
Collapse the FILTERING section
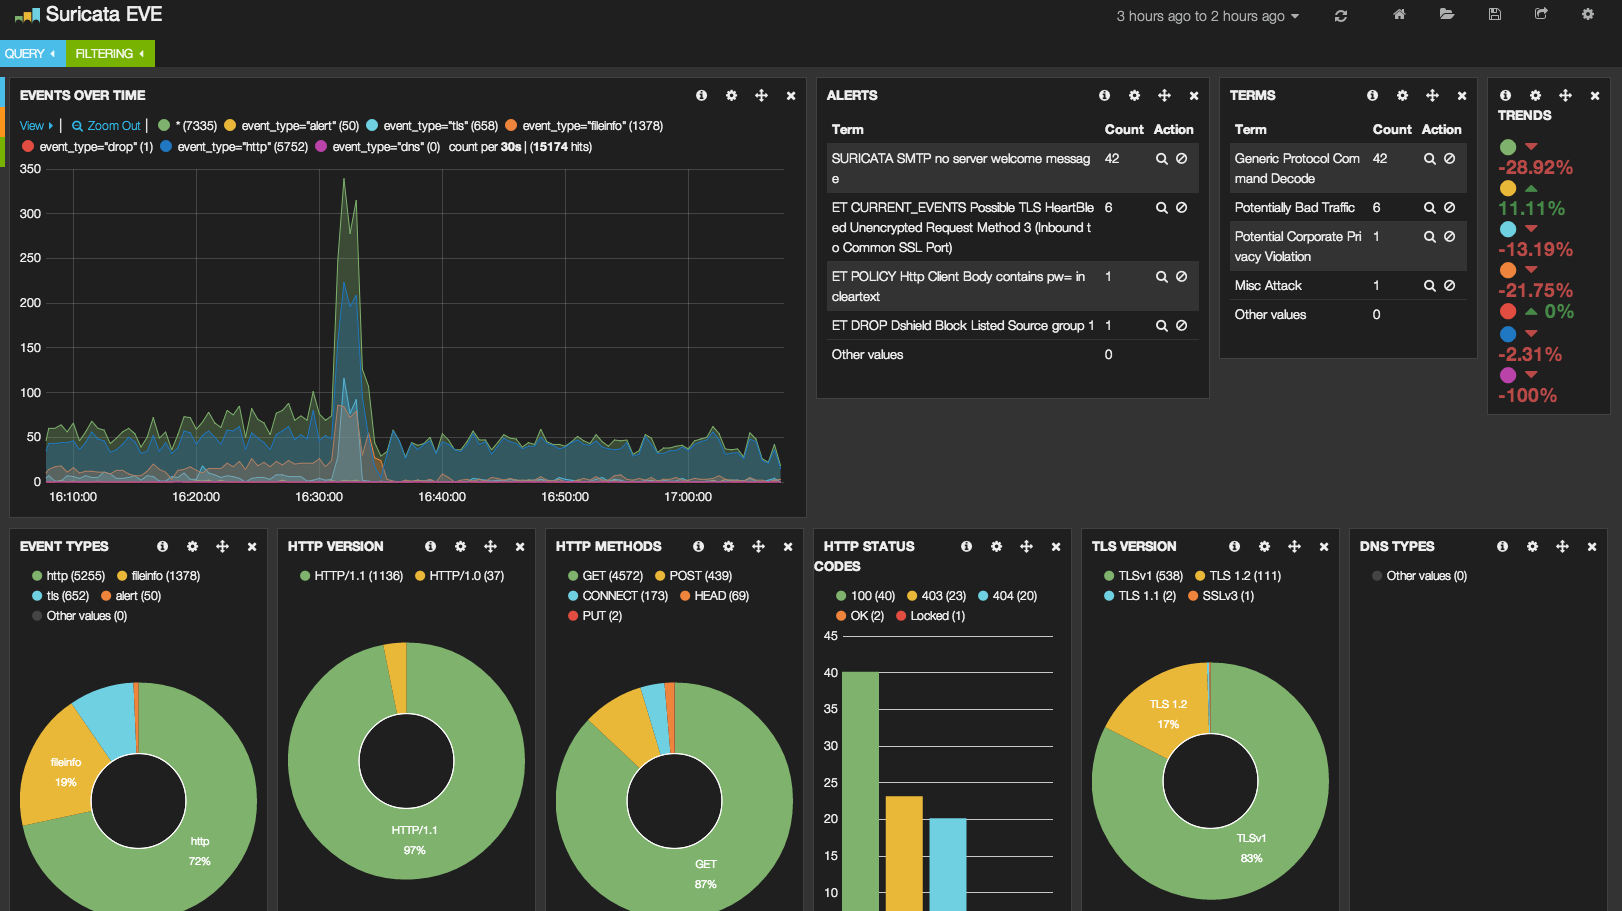110,54
